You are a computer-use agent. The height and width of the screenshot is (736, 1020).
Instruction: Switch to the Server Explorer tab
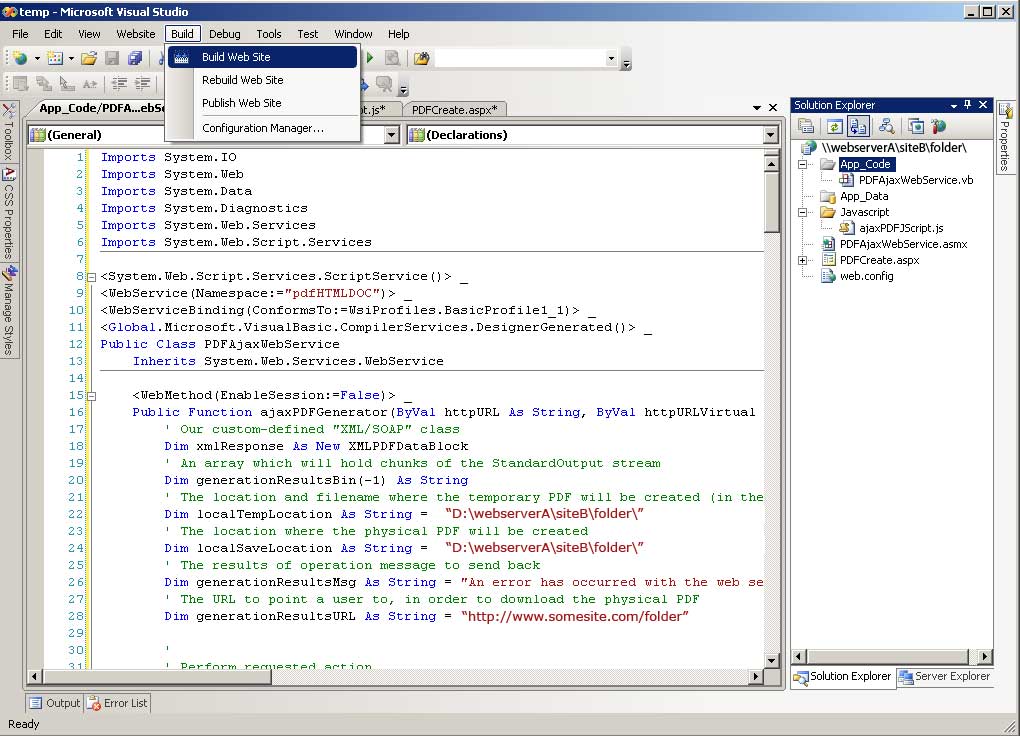point(944,676)
